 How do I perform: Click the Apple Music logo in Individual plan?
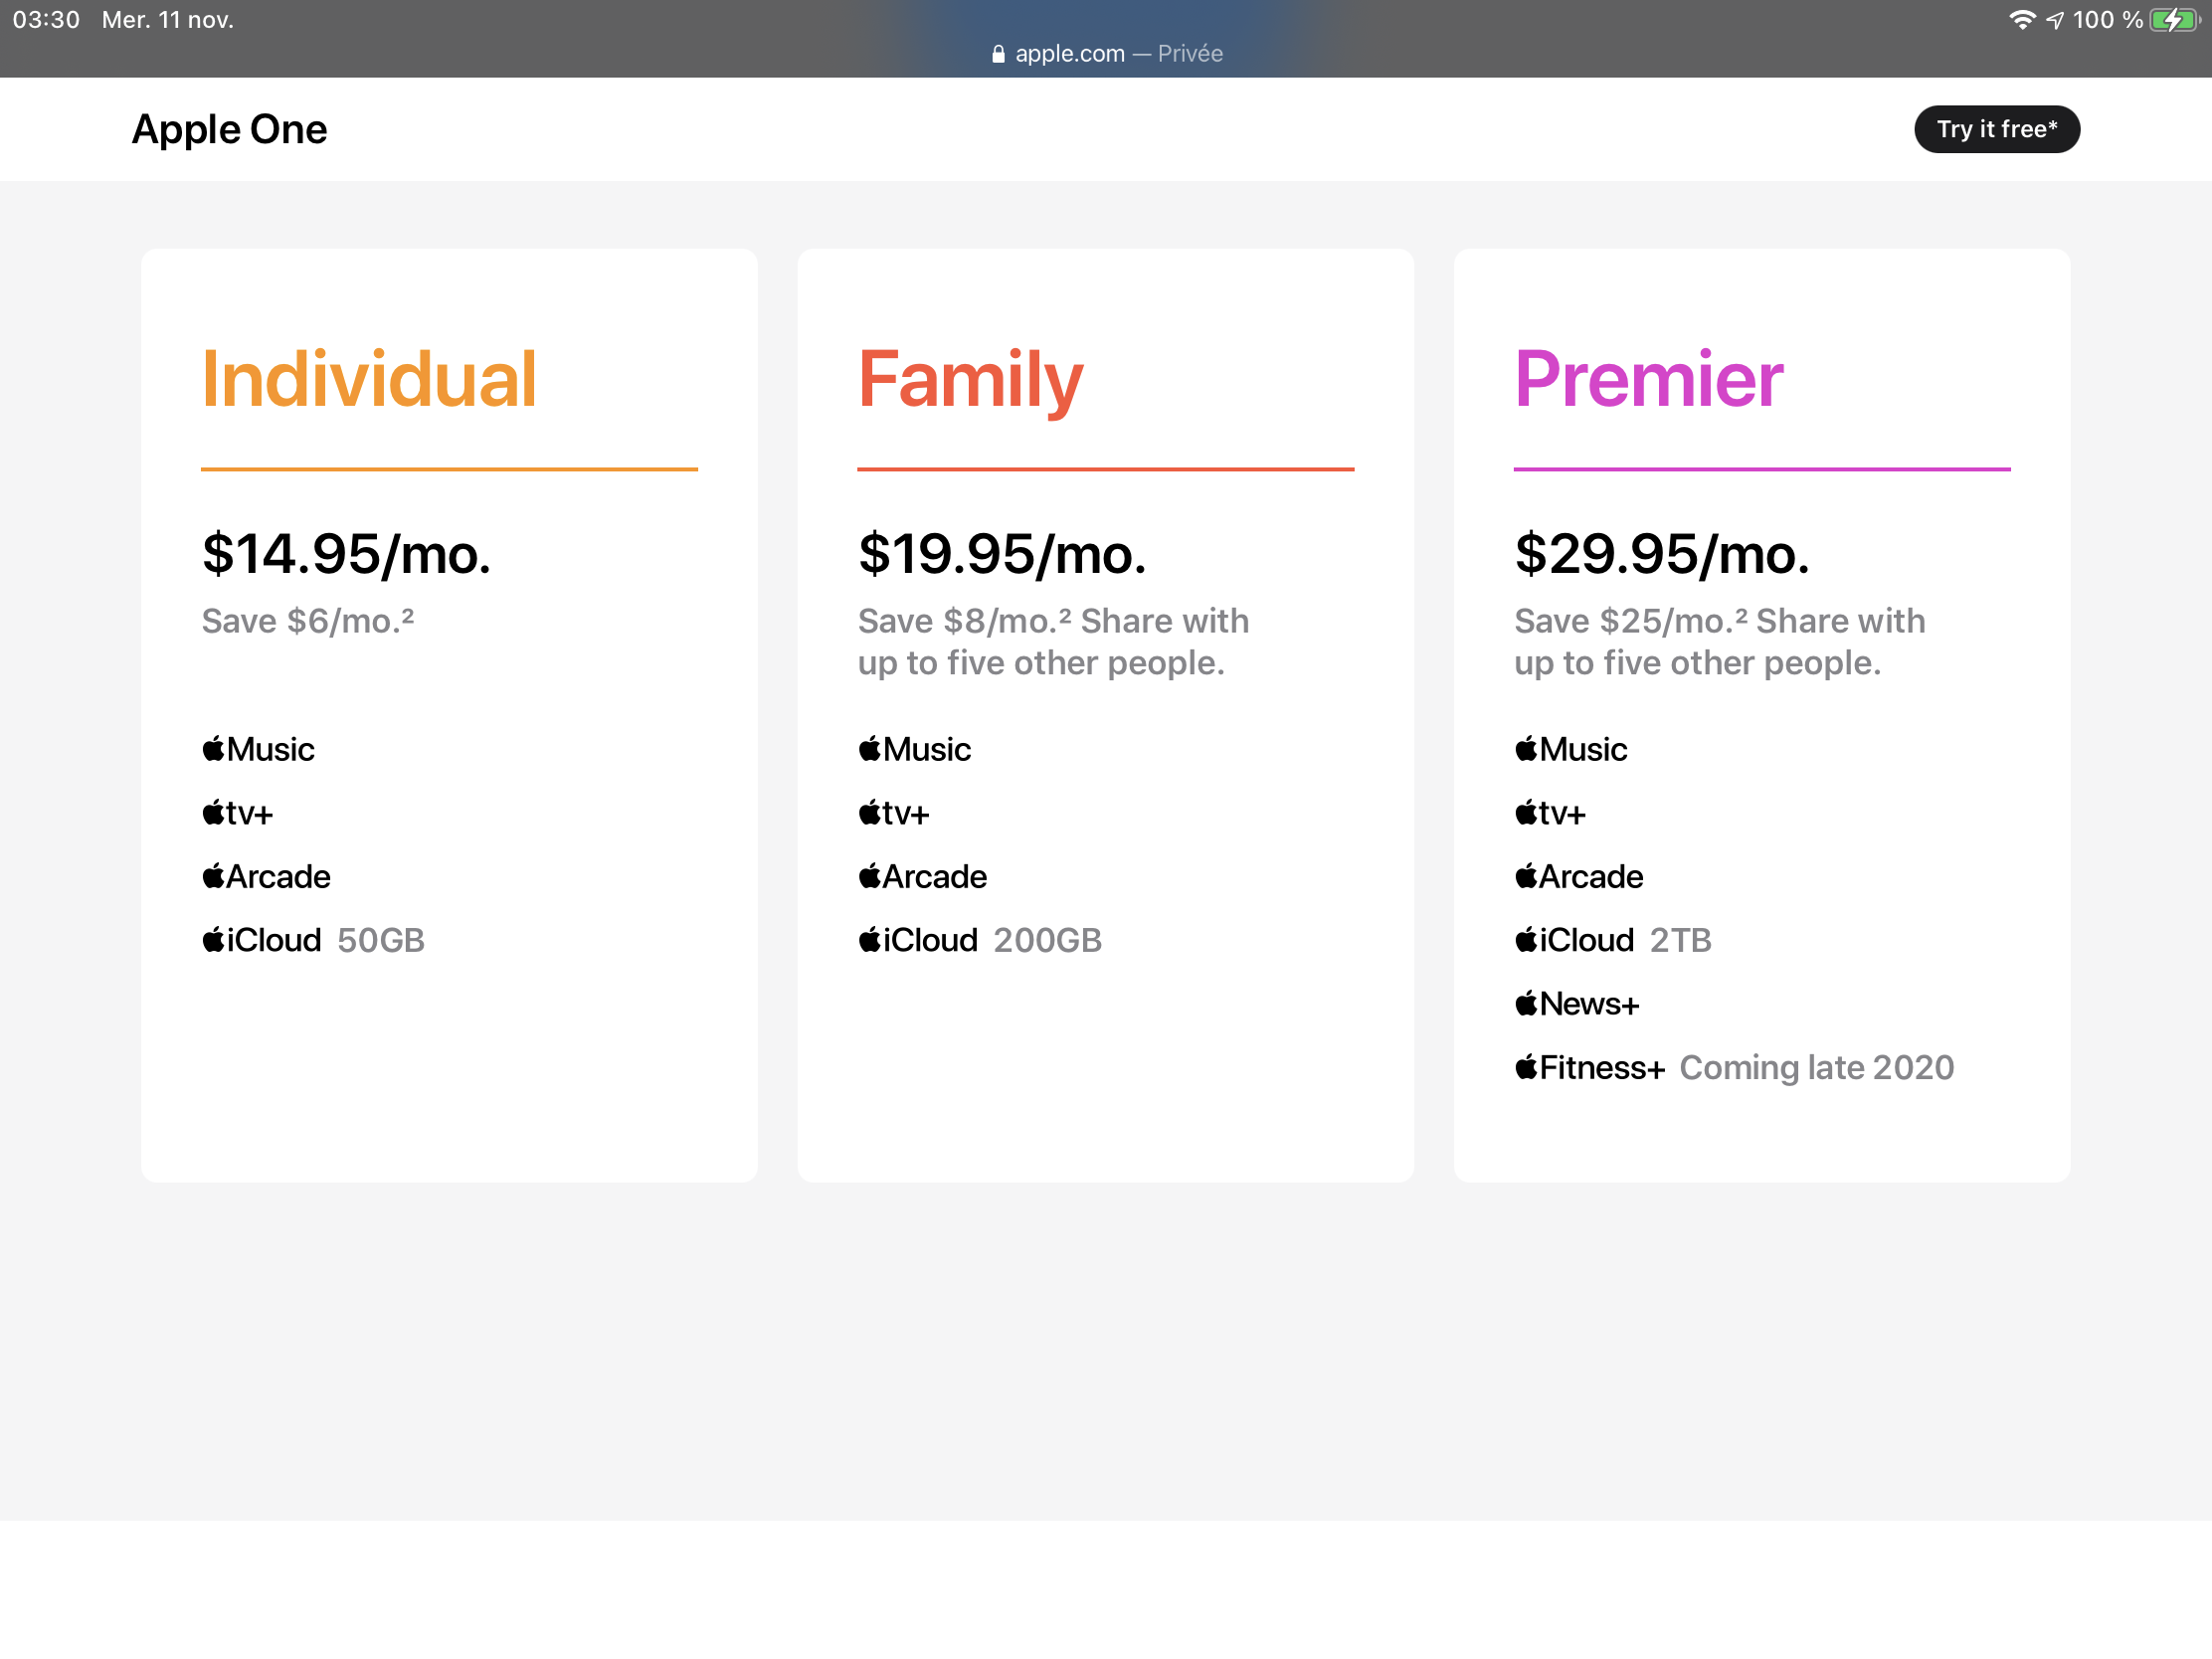pyautogui.click(x=258, y=749)
